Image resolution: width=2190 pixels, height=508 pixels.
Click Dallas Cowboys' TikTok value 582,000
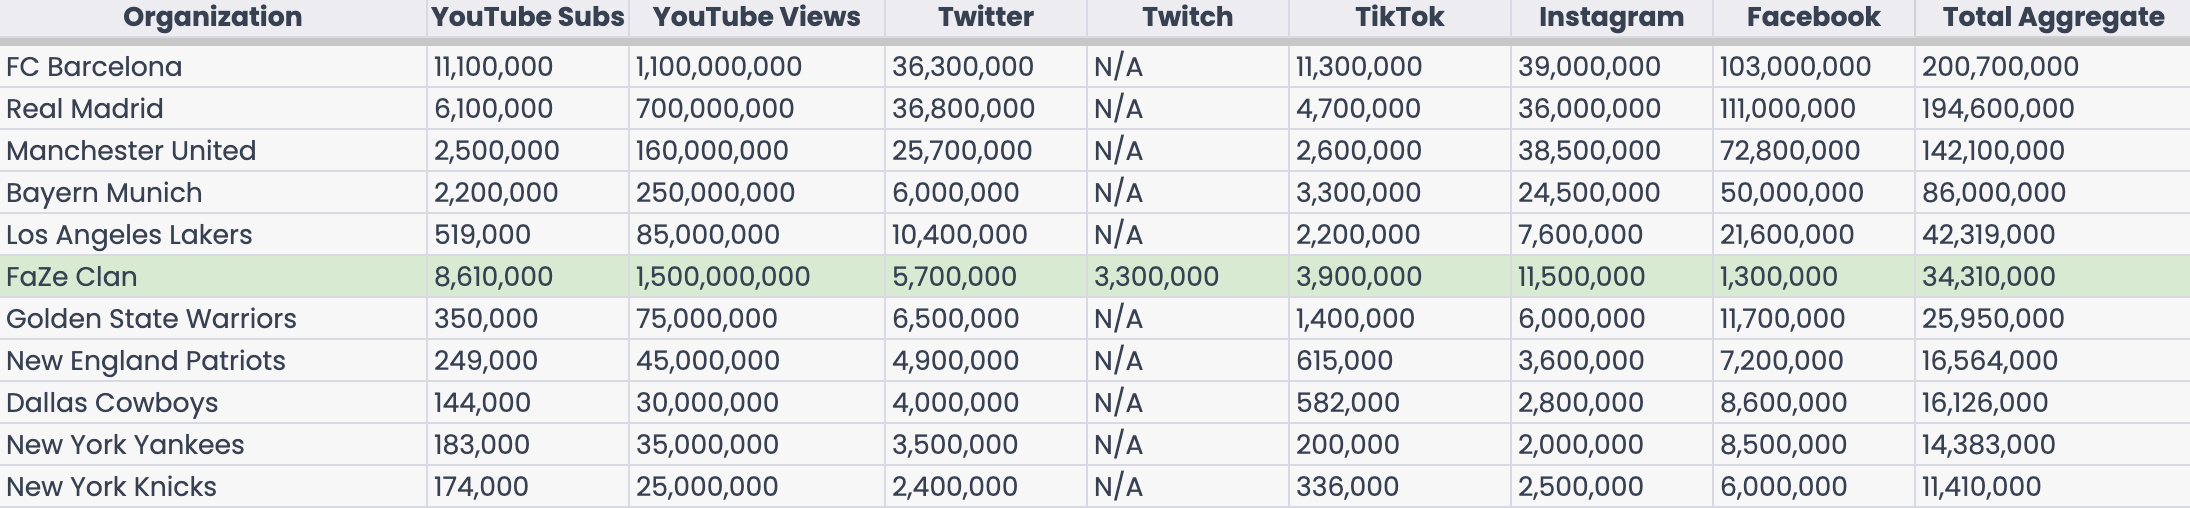tap(1347, 403)
